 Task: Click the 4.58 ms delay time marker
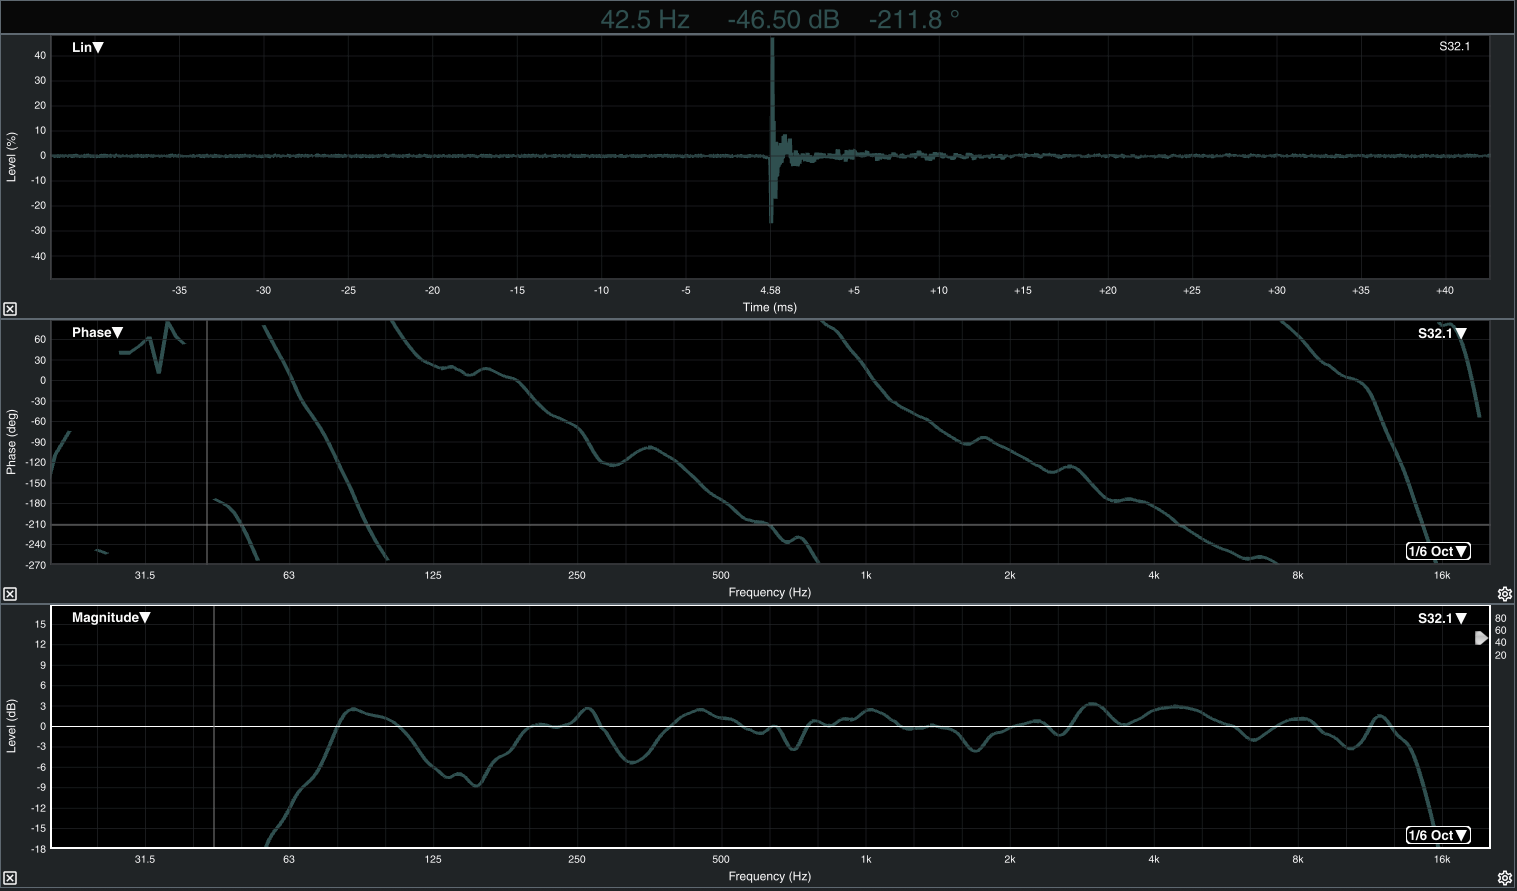[770, 291]
